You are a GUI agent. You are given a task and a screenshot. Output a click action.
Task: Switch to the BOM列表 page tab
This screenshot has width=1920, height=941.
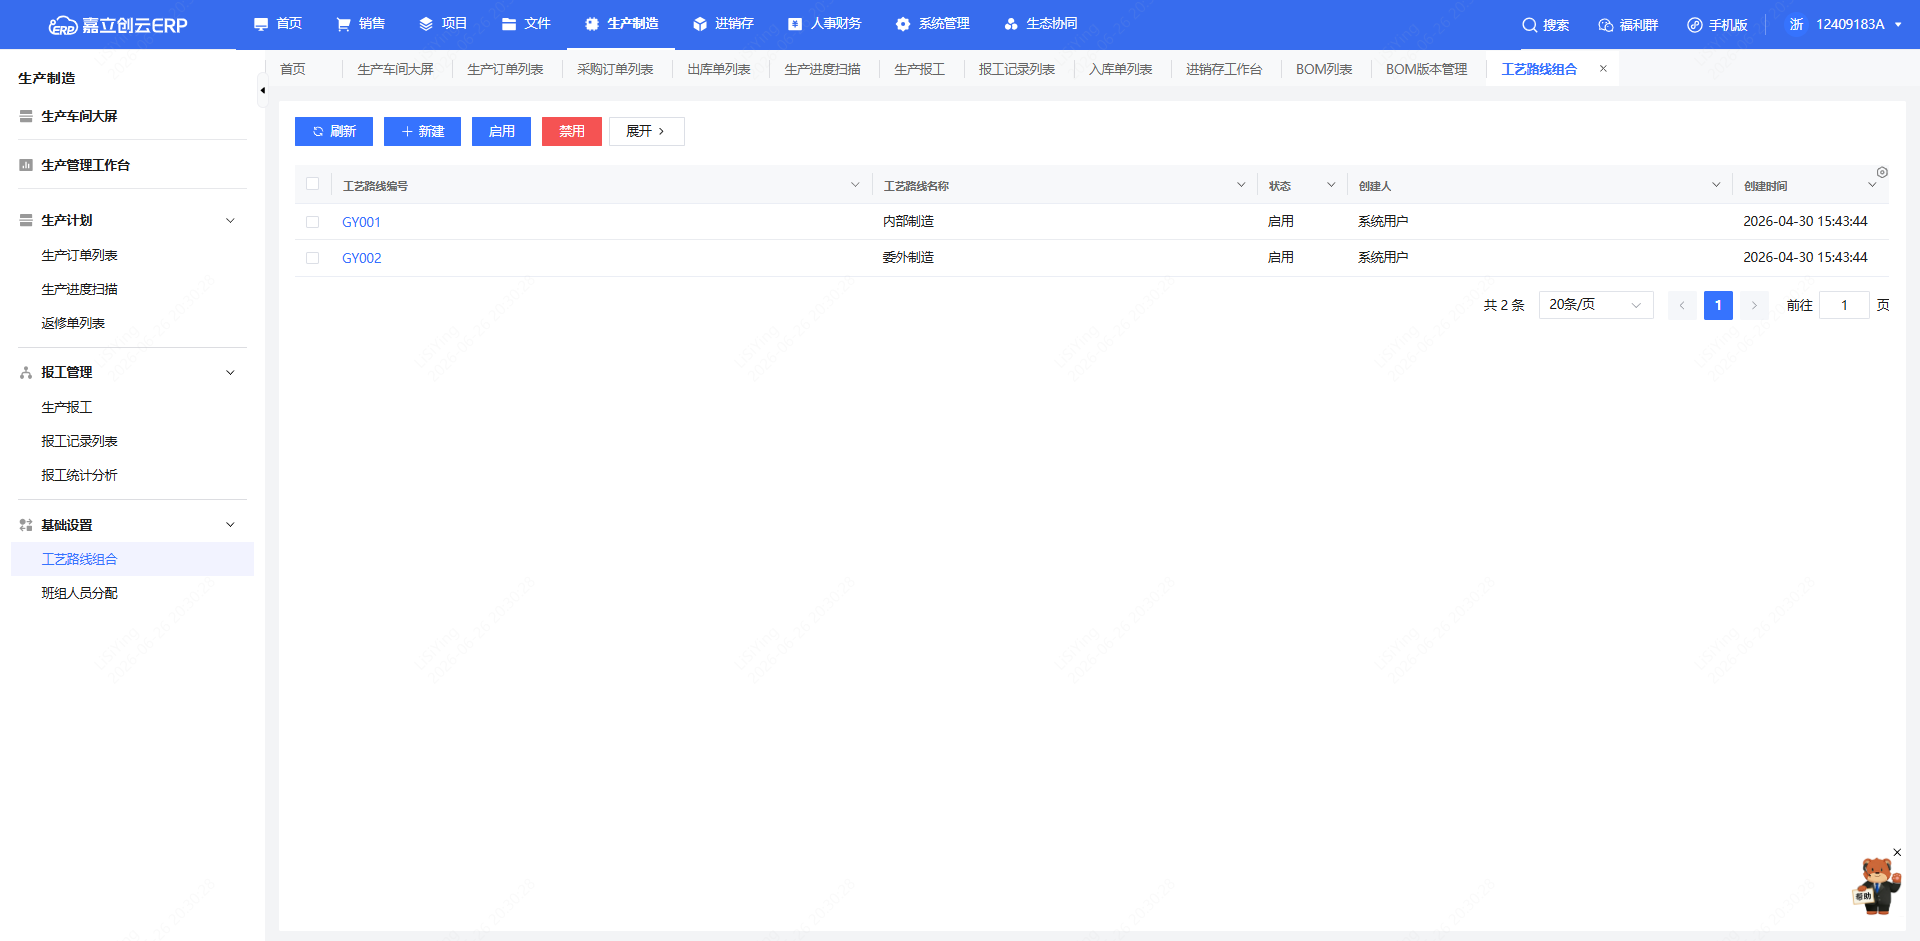point(1324,69)
